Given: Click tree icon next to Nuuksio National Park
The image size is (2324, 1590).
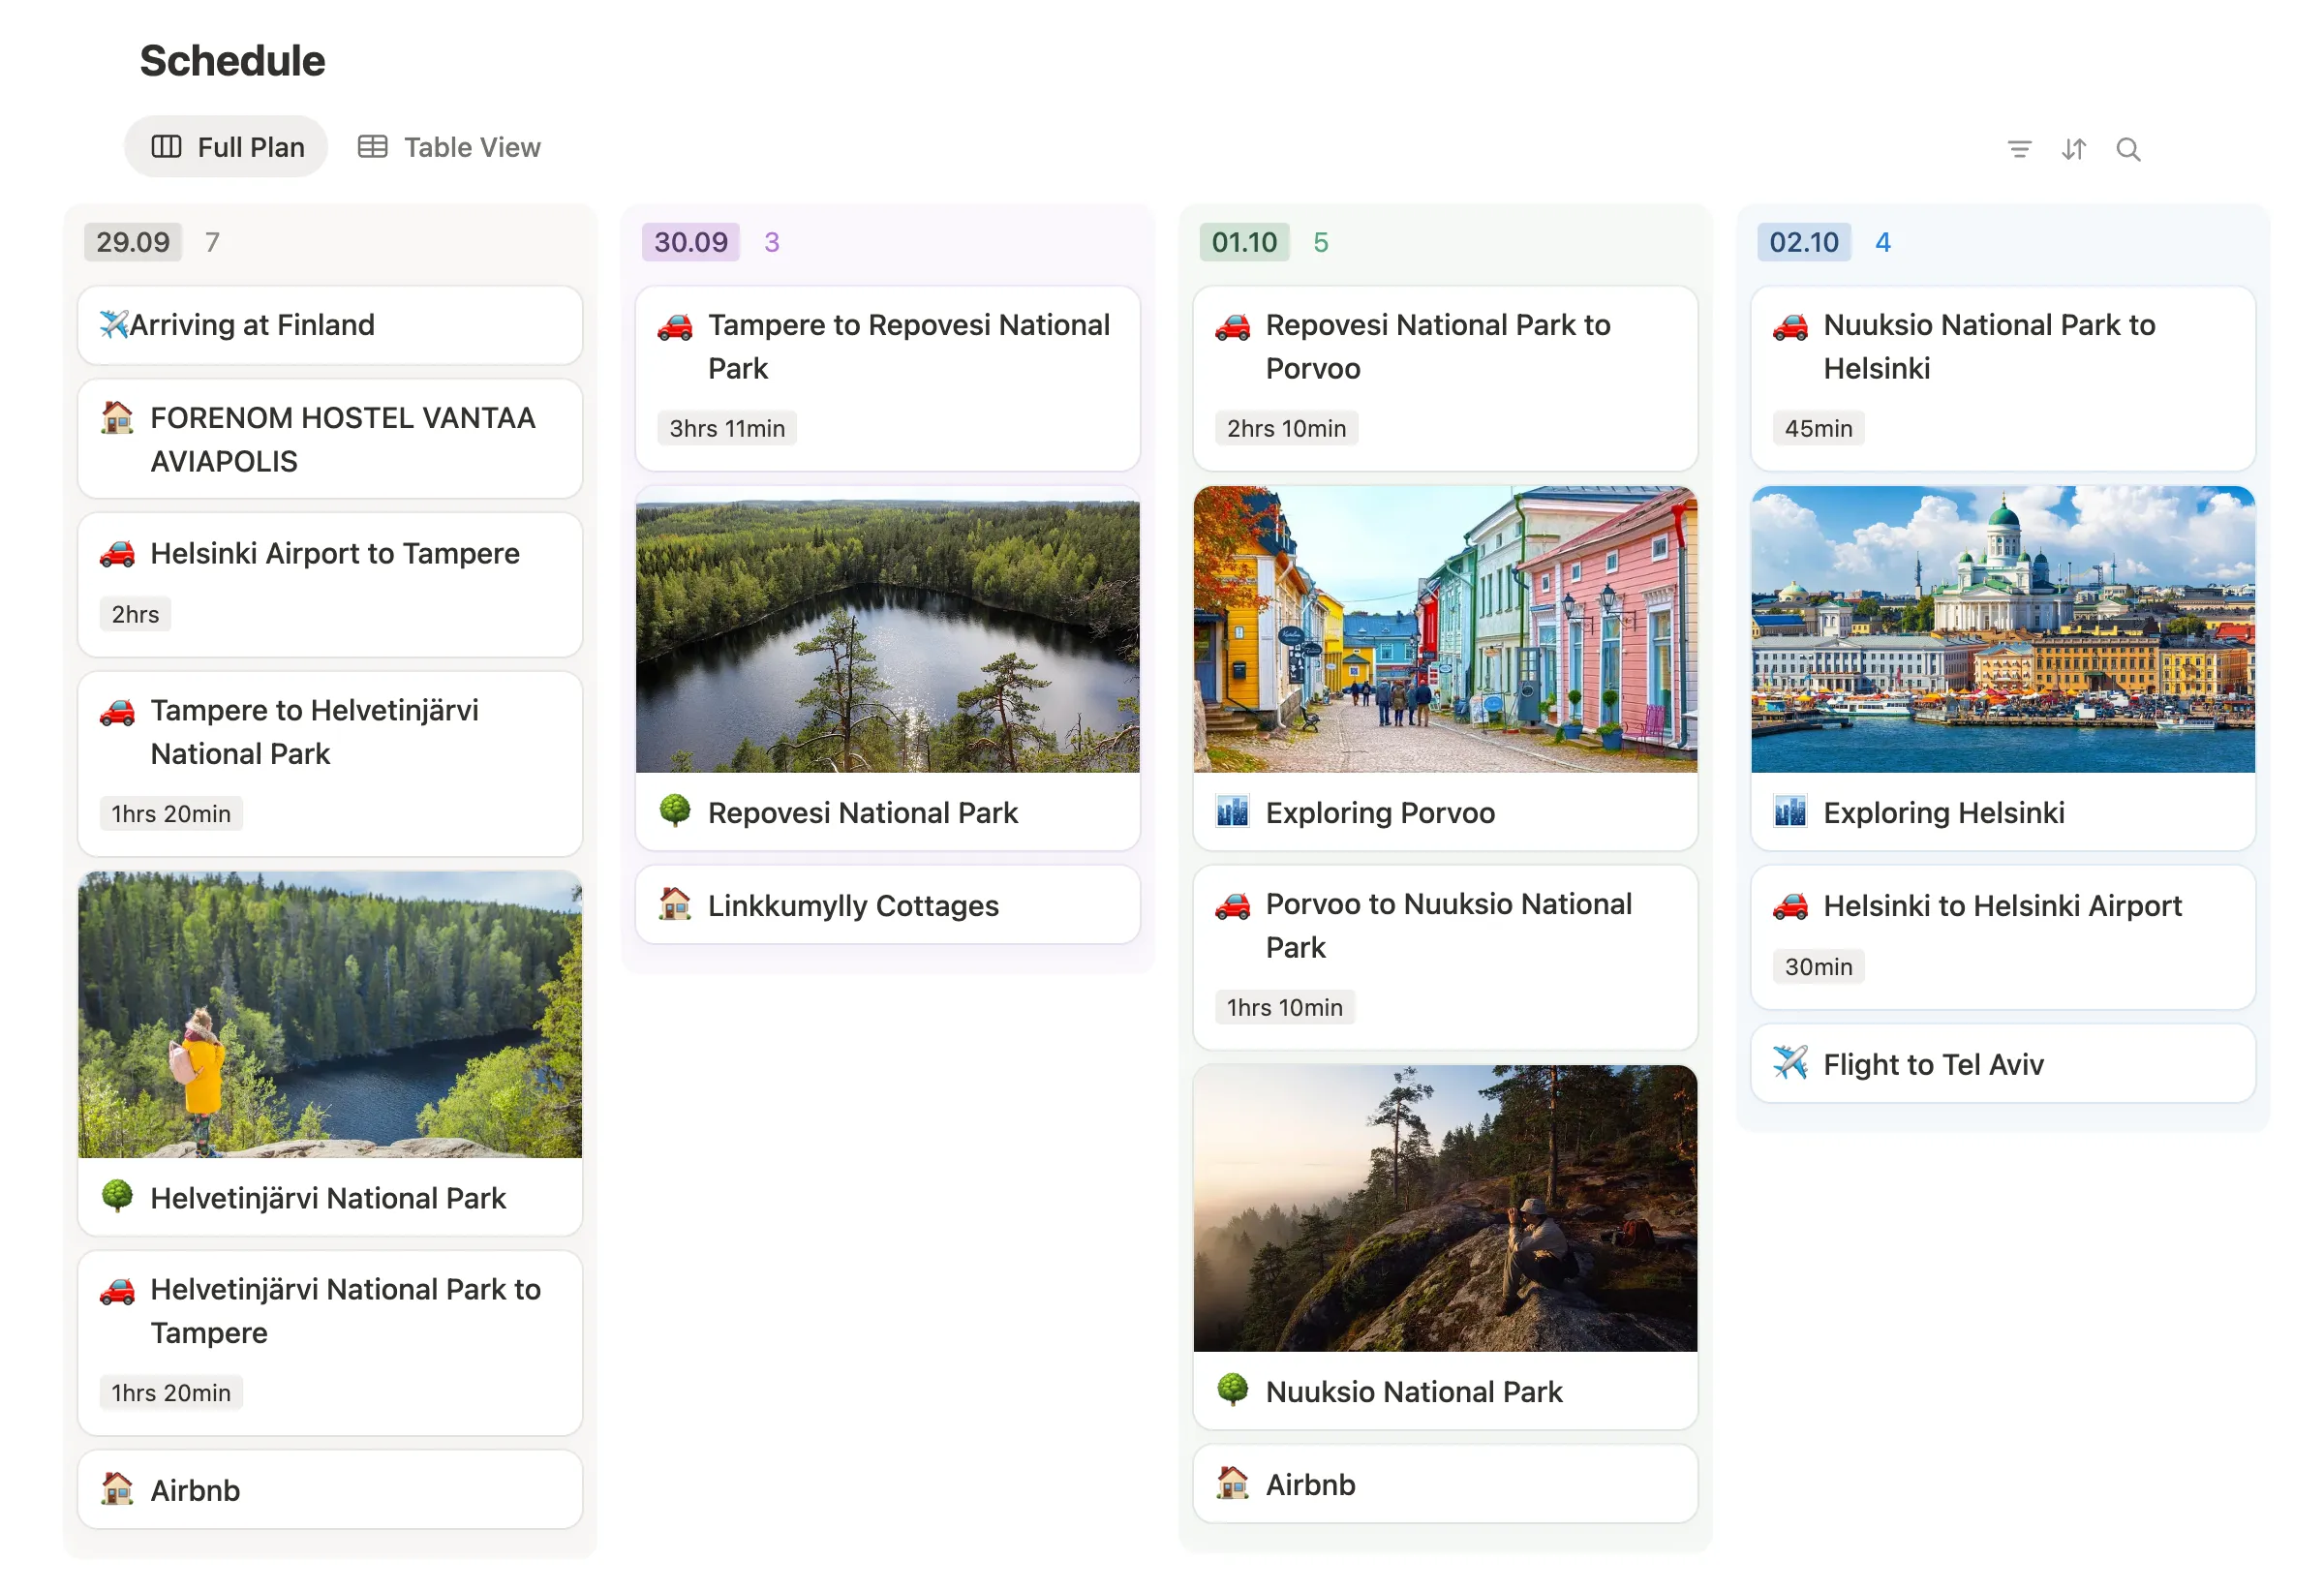Looking at the screenshot, I should (x=1232, y=1390).
